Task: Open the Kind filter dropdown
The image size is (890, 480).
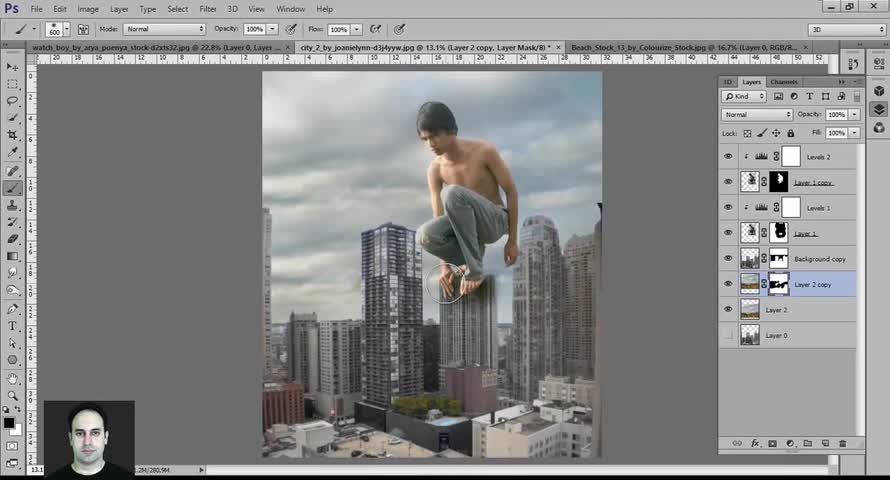Action: tap(744, 96)
